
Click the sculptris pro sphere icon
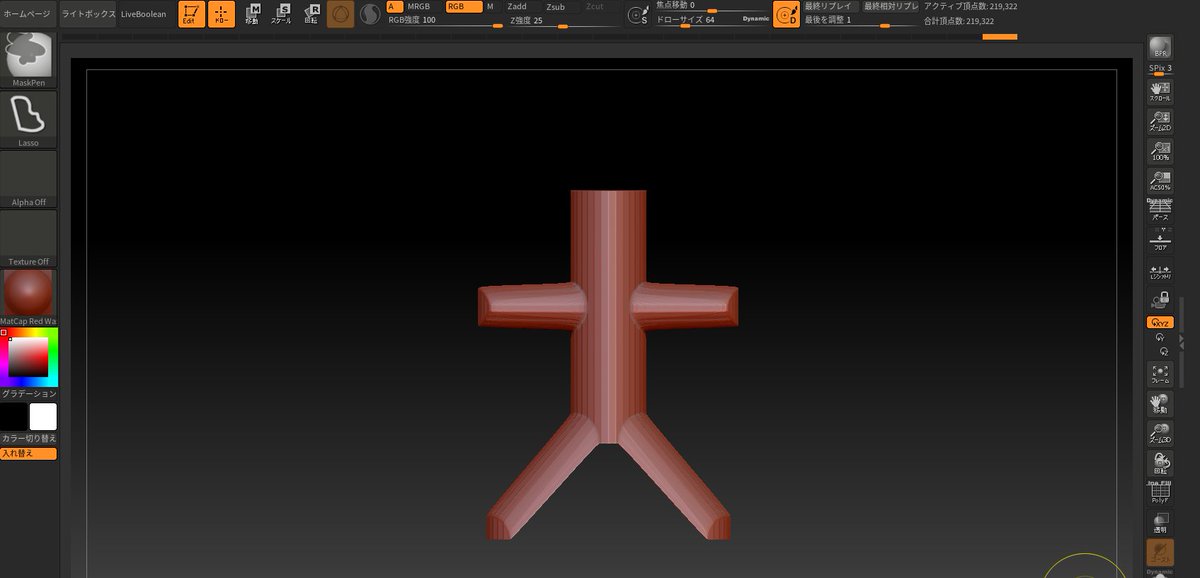pos(370,15)
